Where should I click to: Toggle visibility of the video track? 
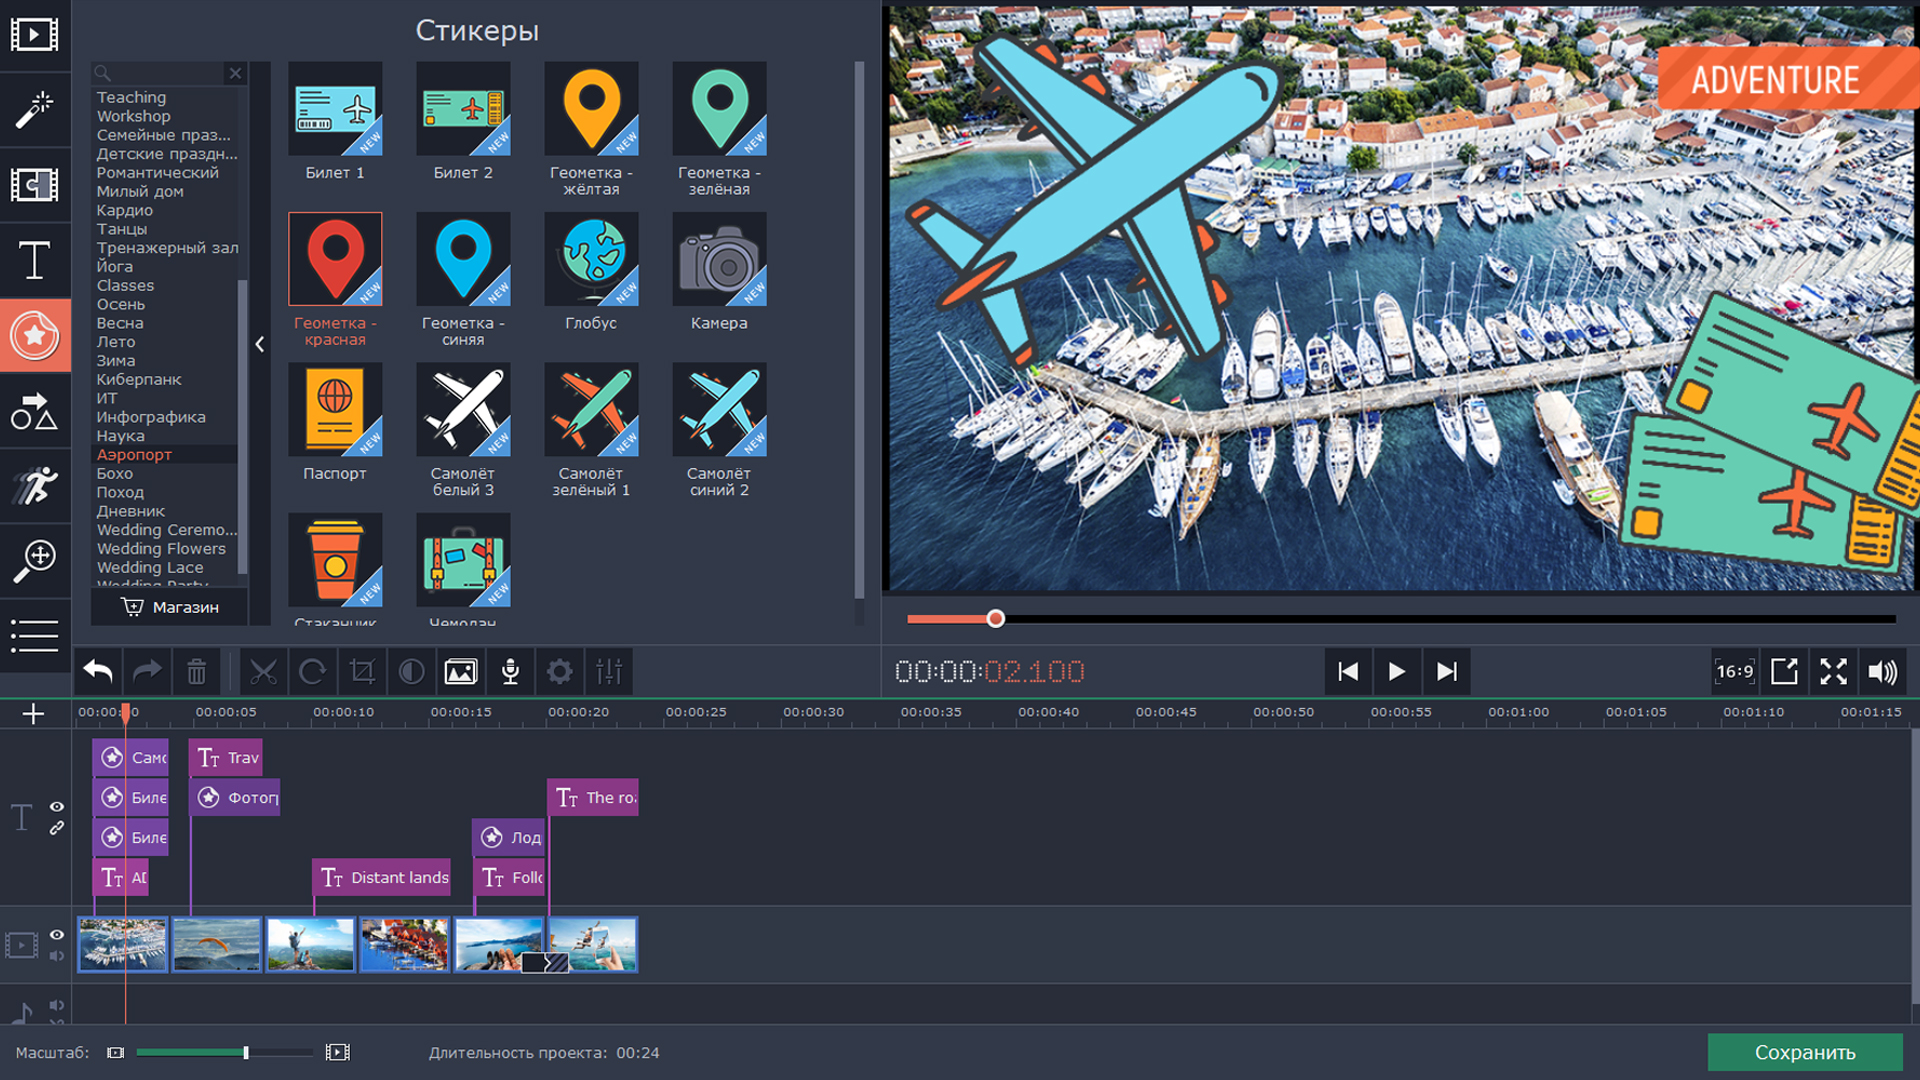57,935
